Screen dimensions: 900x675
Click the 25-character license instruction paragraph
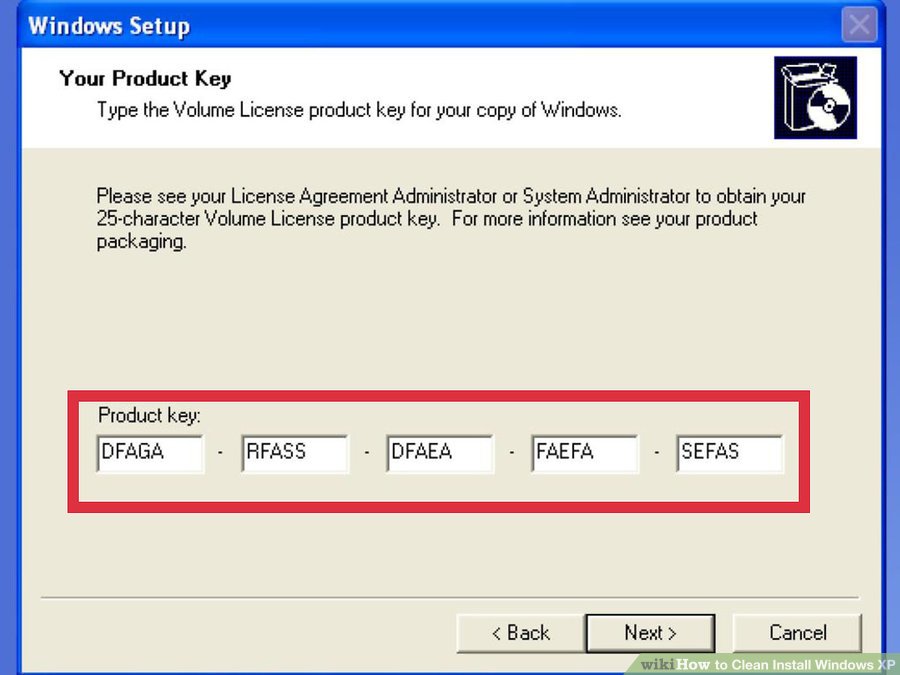click(450, 218)
